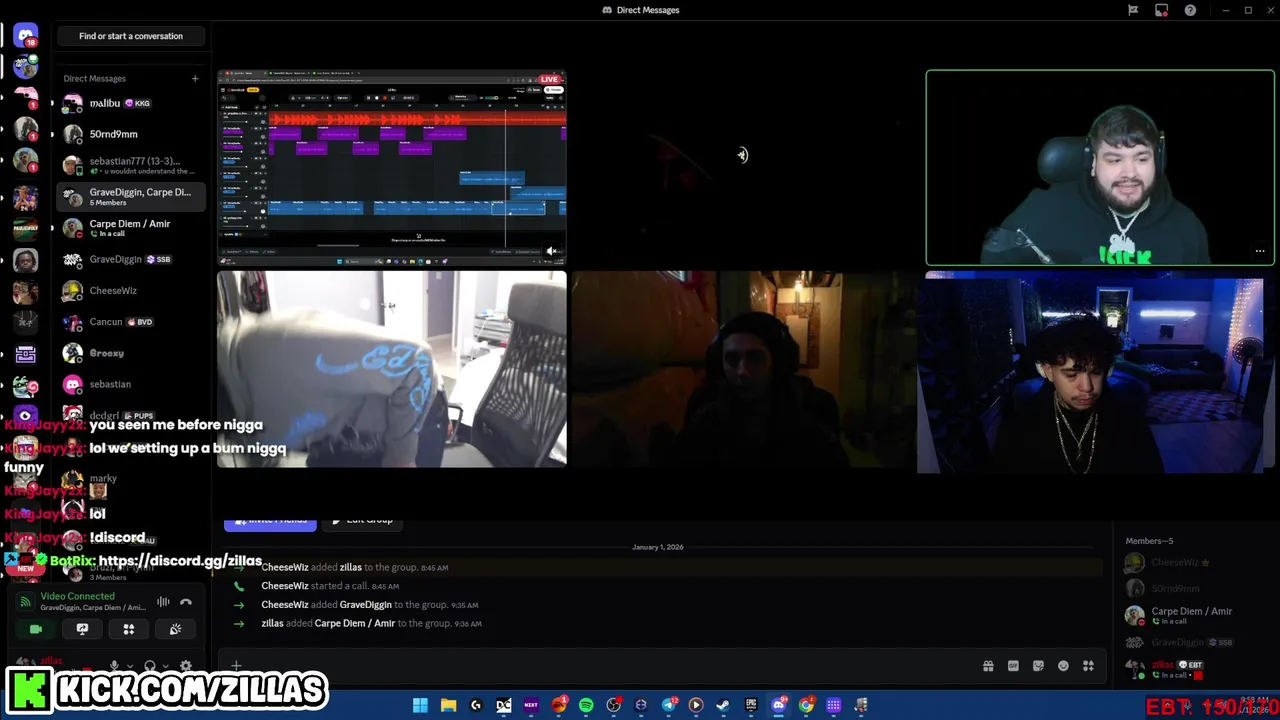Click Find or start a conversation

coord(131,36)
